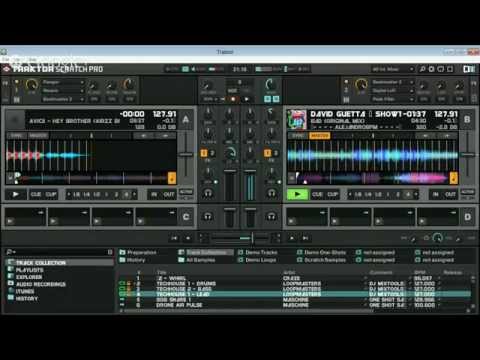Jump crossfader fully left with skip button
The image size is (480, 360).
tap(174, 238)
